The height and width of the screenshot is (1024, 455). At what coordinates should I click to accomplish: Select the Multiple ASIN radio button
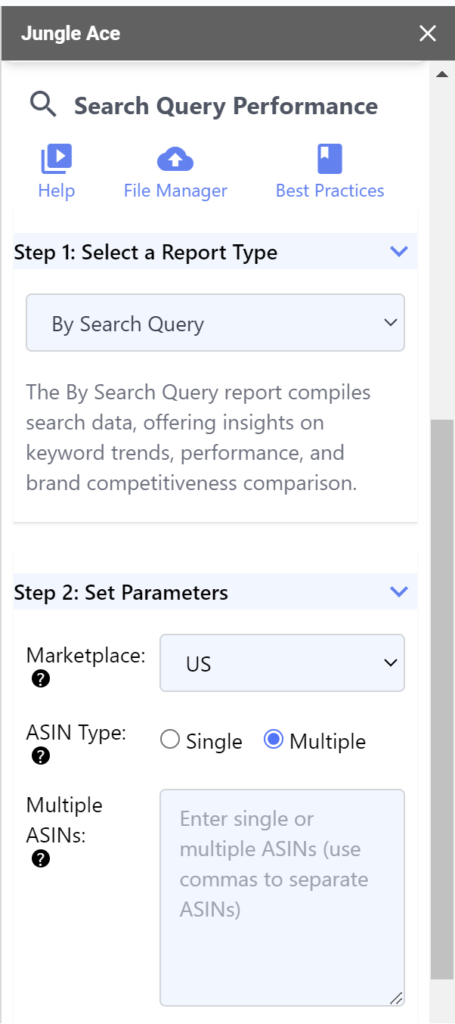point(274,740)
